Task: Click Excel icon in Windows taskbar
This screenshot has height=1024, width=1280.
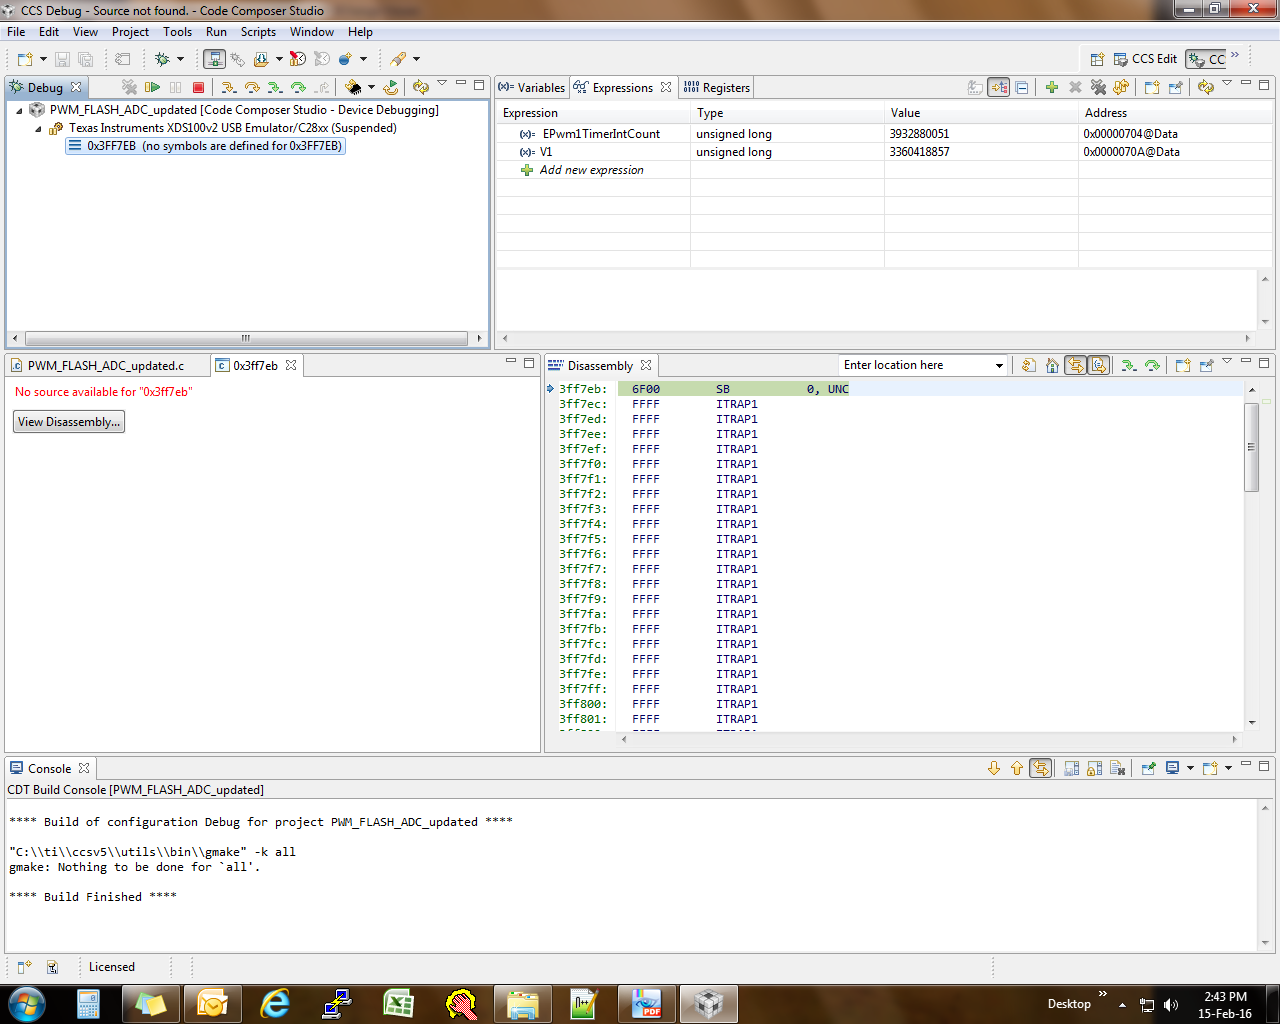Action: 399,1003
